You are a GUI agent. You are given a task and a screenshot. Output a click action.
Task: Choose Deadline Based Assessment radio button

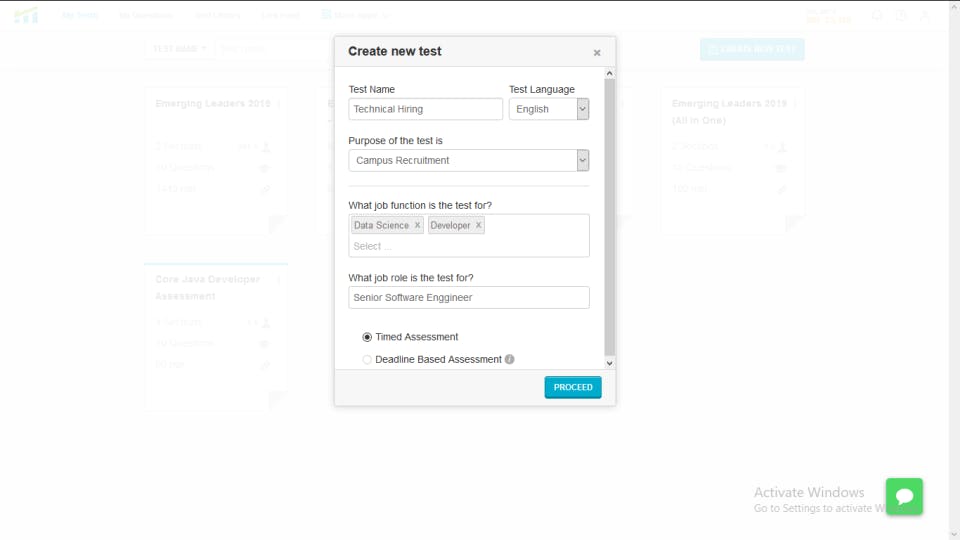point(367,359)
